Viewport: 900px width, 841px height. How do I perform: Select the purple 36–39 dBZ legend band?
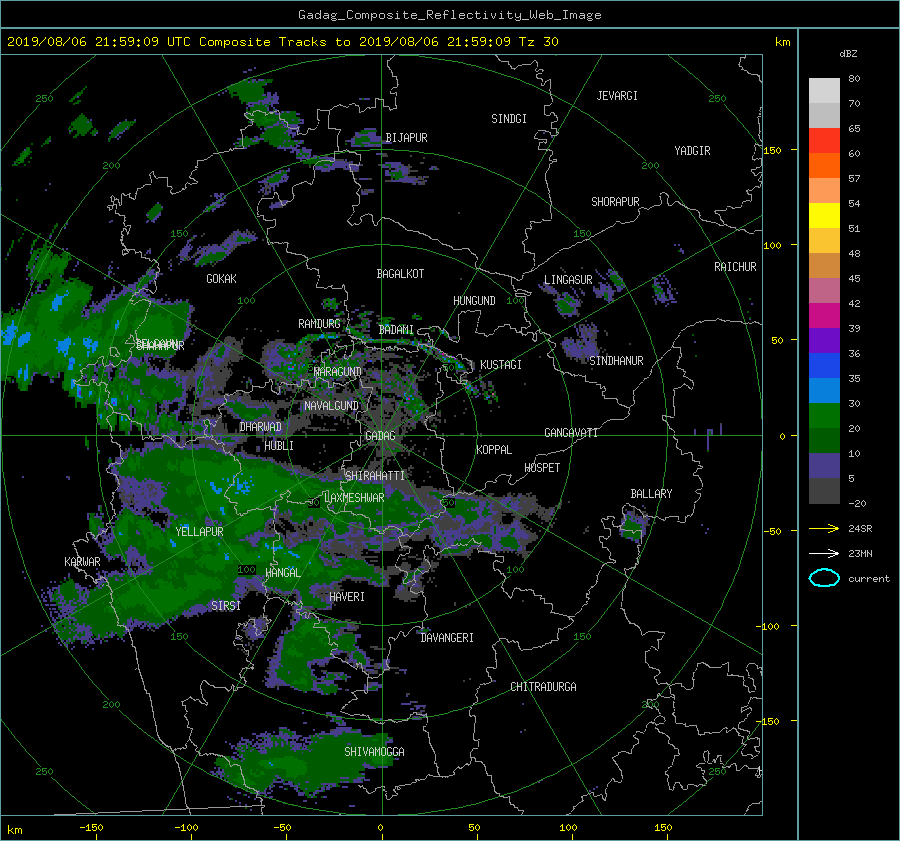824,340
